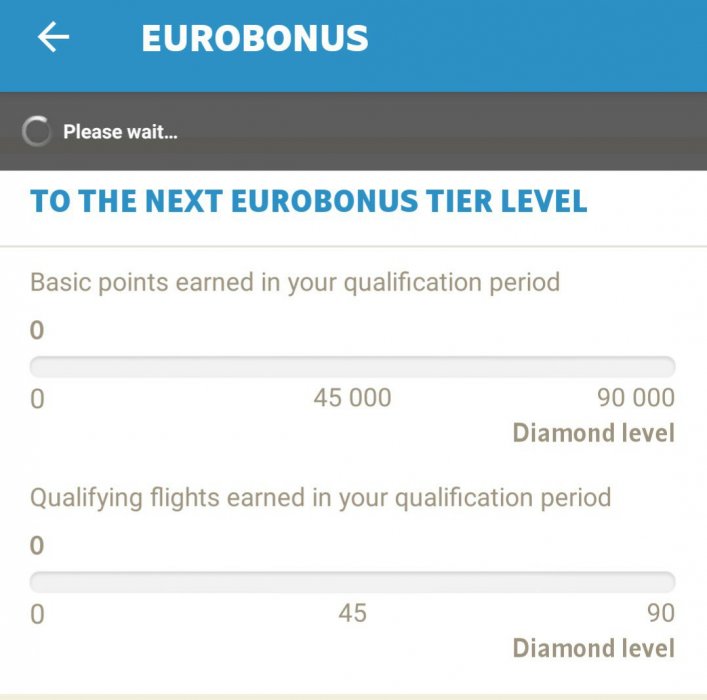Select 'To the next EuroBonus tier level' heading

pyautogui.click(x=308, y=201)
